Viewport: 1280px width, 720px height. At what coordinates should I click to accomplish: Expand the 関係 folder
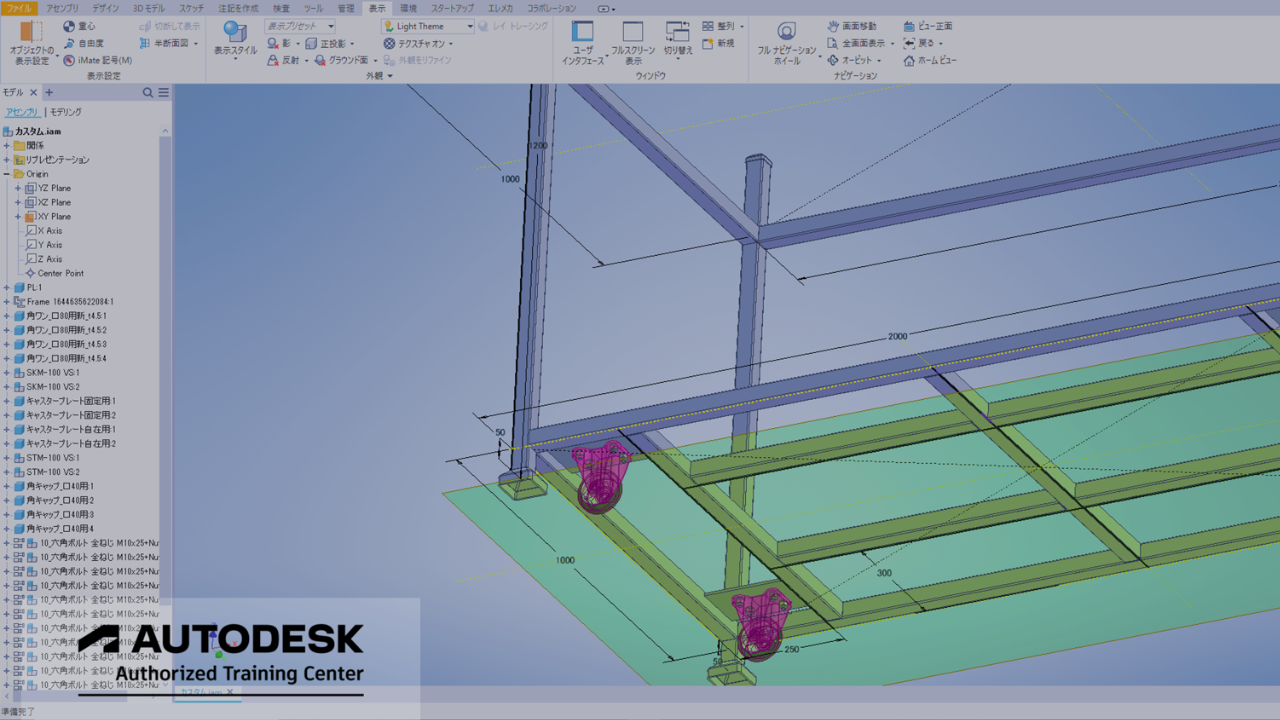point(6,145)
